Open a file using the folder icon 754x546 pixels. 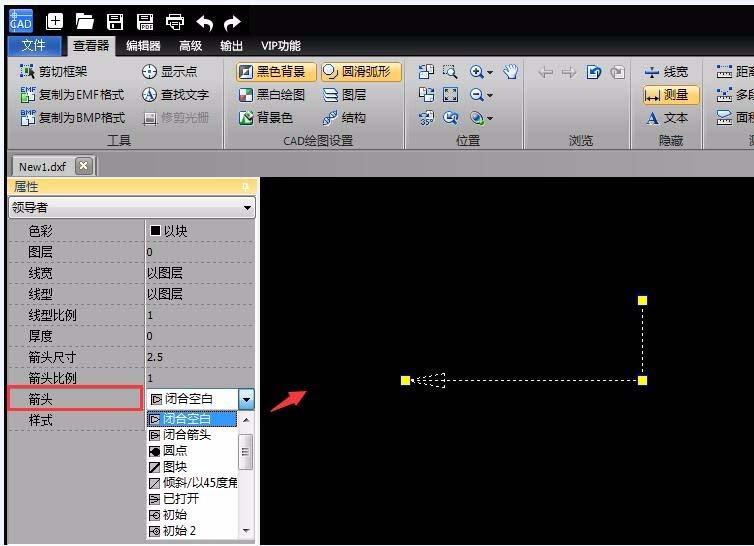(x=85, y=21)
